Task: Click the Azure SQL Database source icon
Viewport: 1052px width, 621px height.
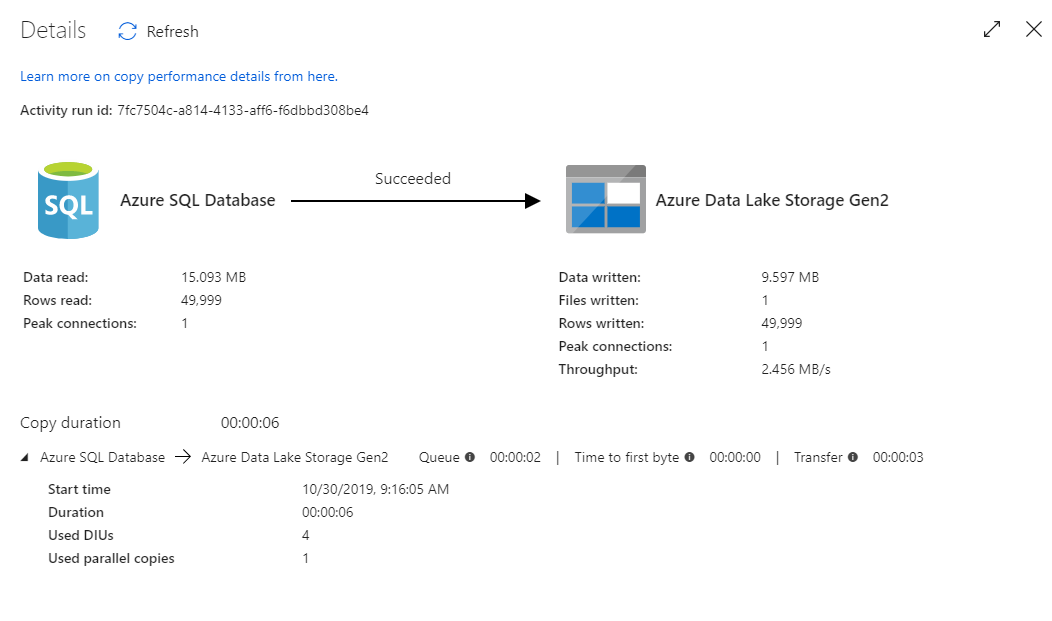Action: coord(68,200)
